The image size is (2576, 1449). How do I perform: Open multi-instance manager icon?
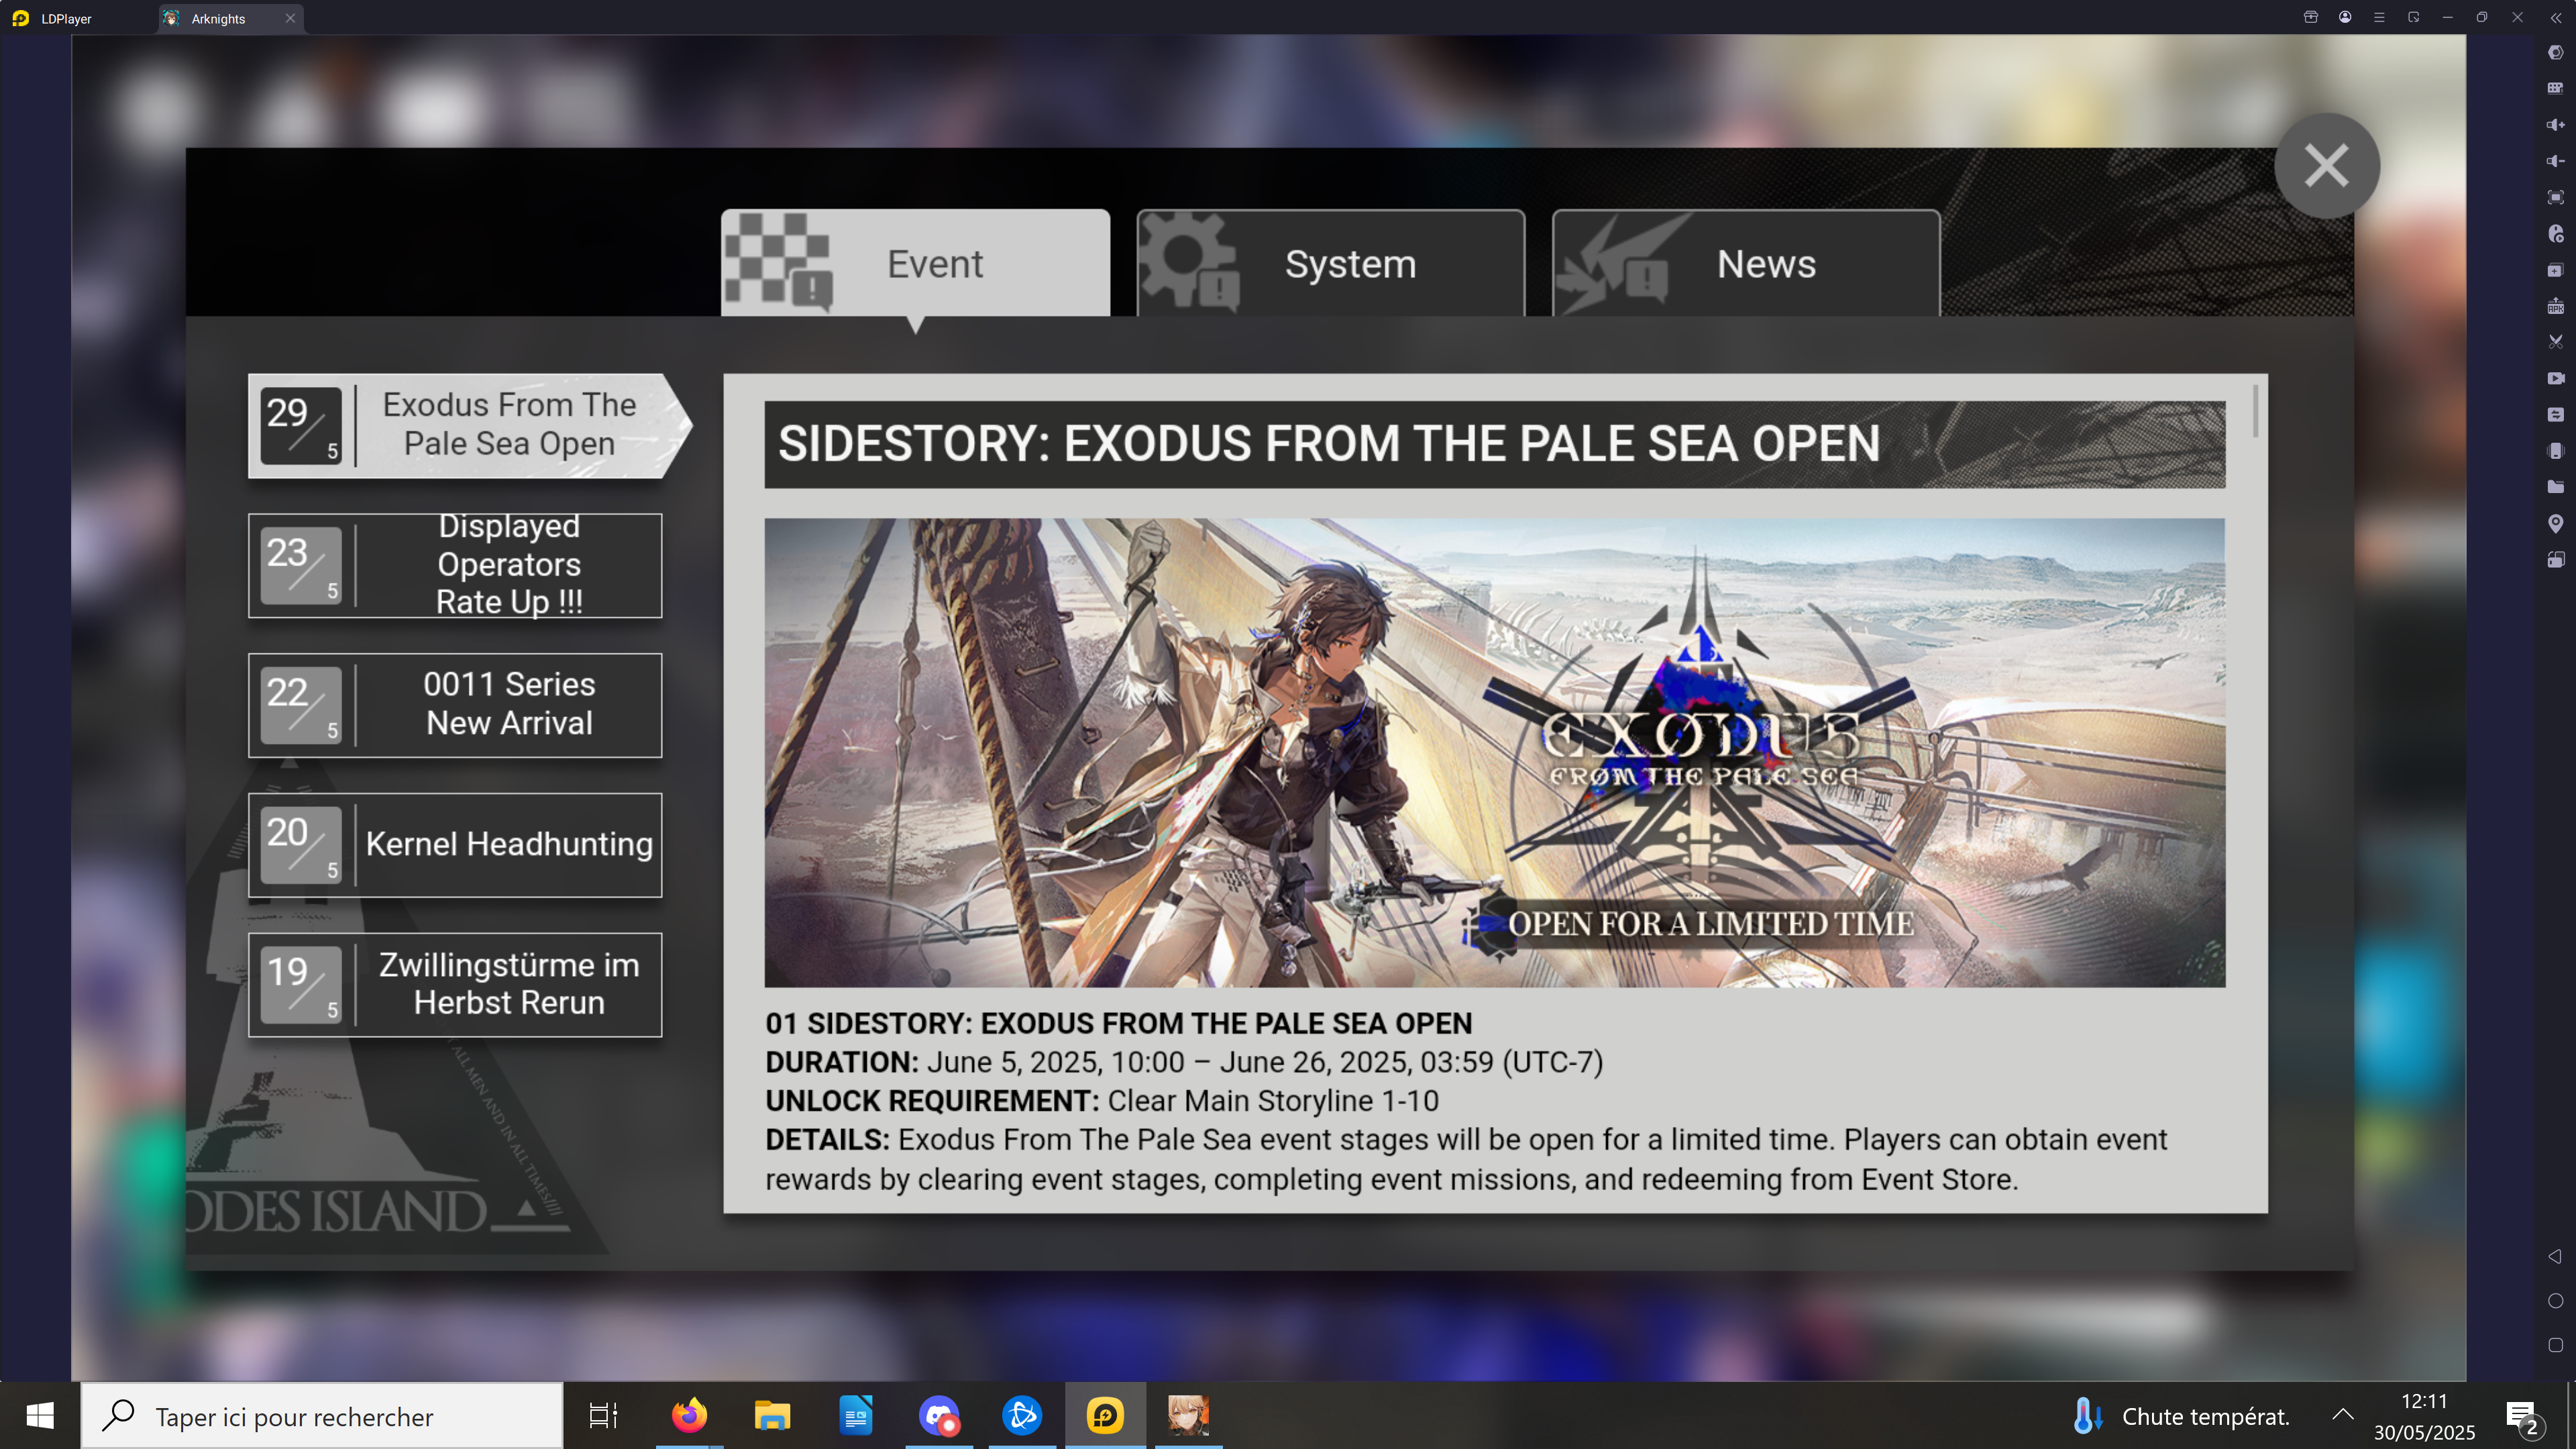[x=2555, y=270]
